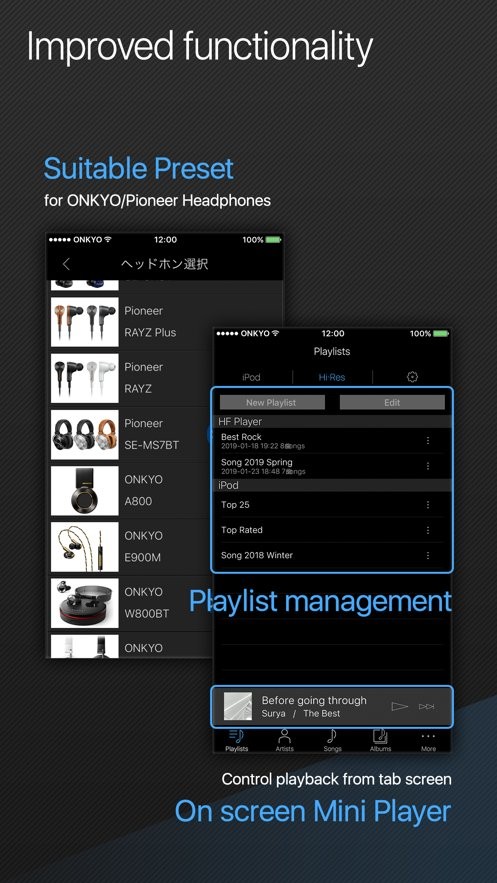The width and height of the screenshot is (497, 883).
Task: Open the Song 2018 Winter playlist
Action: [332, 555]
